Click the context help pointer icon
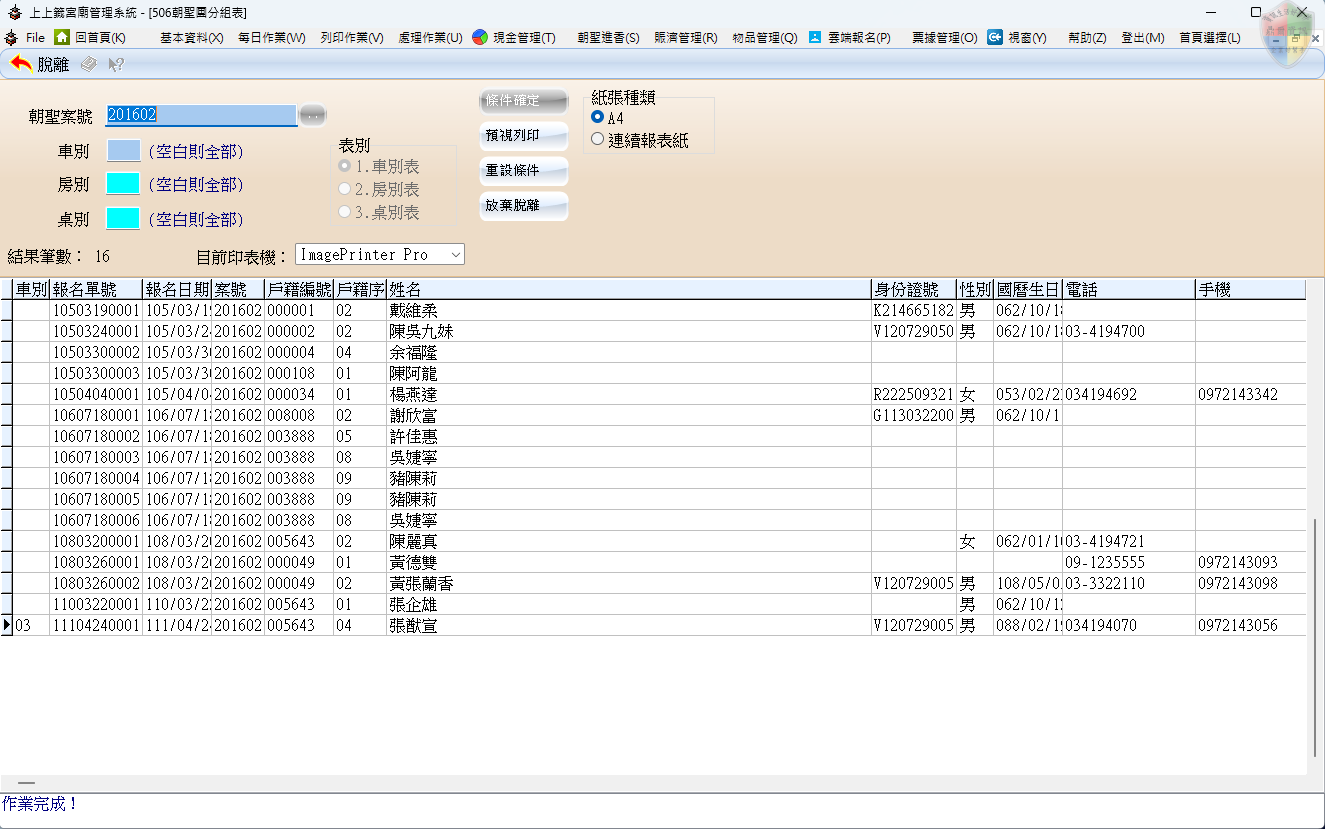Image resolution: width=1325 pixels, height=829 pixels. point(116,64)
